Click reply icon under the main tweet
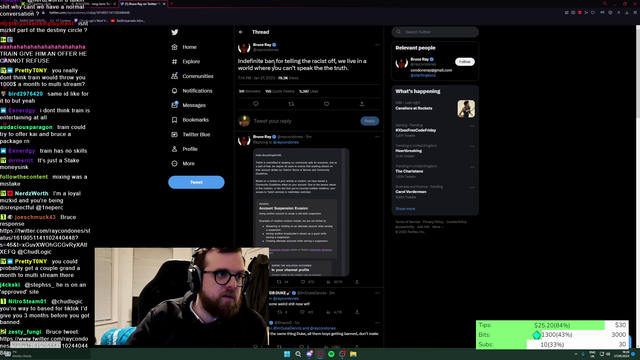This screenshot has height=360, width=640. [x=256, y=104]
